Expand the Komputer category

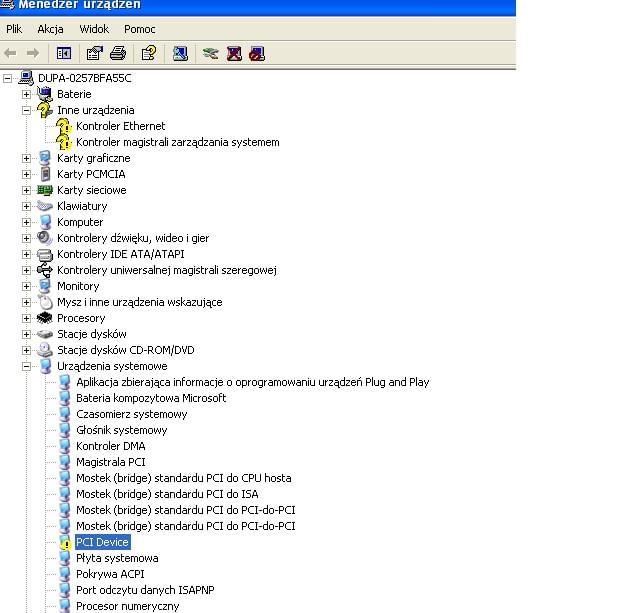coord(27,222)
